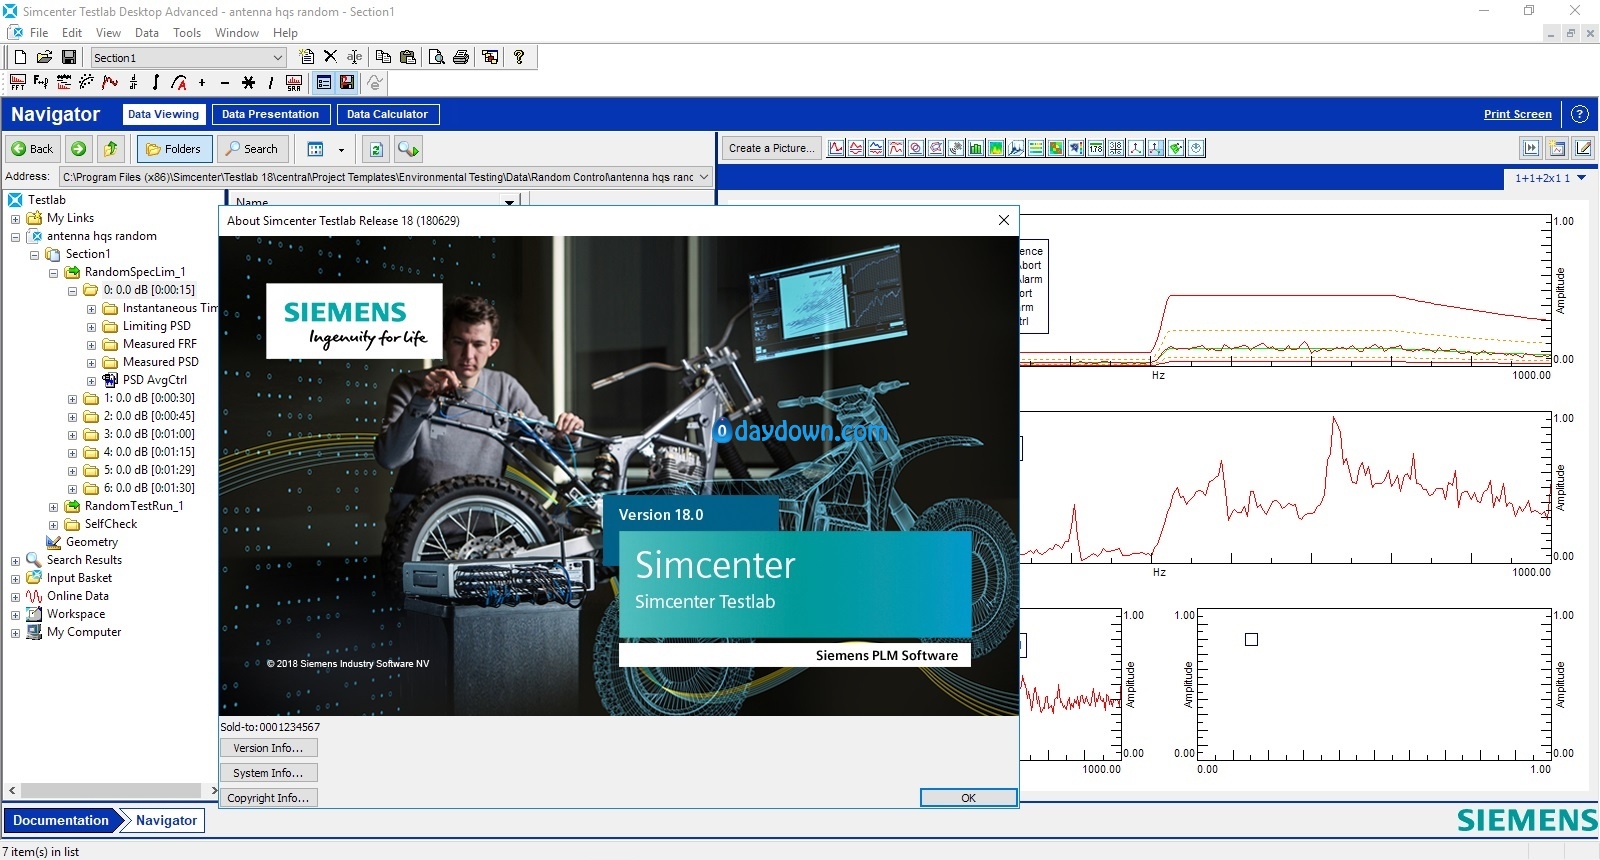Screen dimensions: 1600x860
Task: Open the Edit menu
Action: 72,32
